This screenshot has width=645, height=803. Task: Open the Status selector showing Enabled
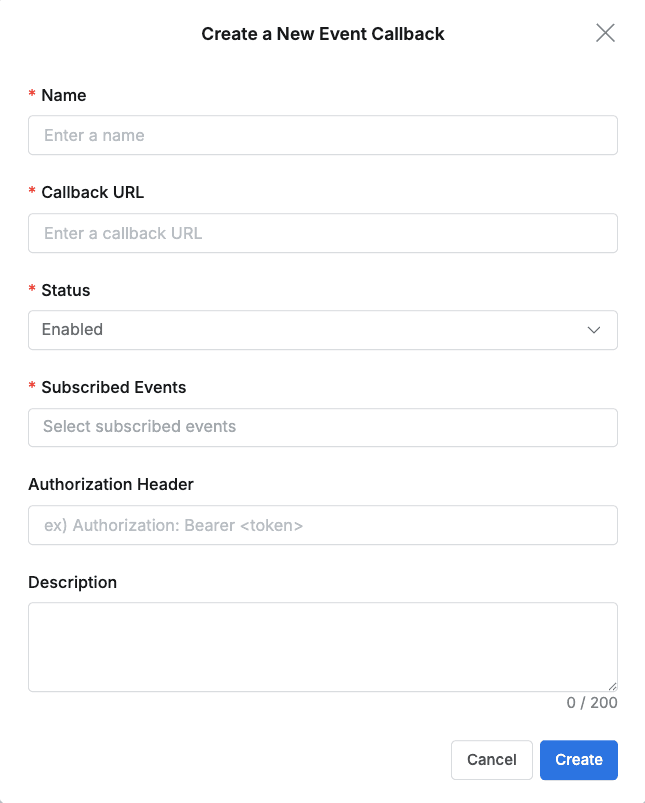pyautogui.click(x=322, y=330)
